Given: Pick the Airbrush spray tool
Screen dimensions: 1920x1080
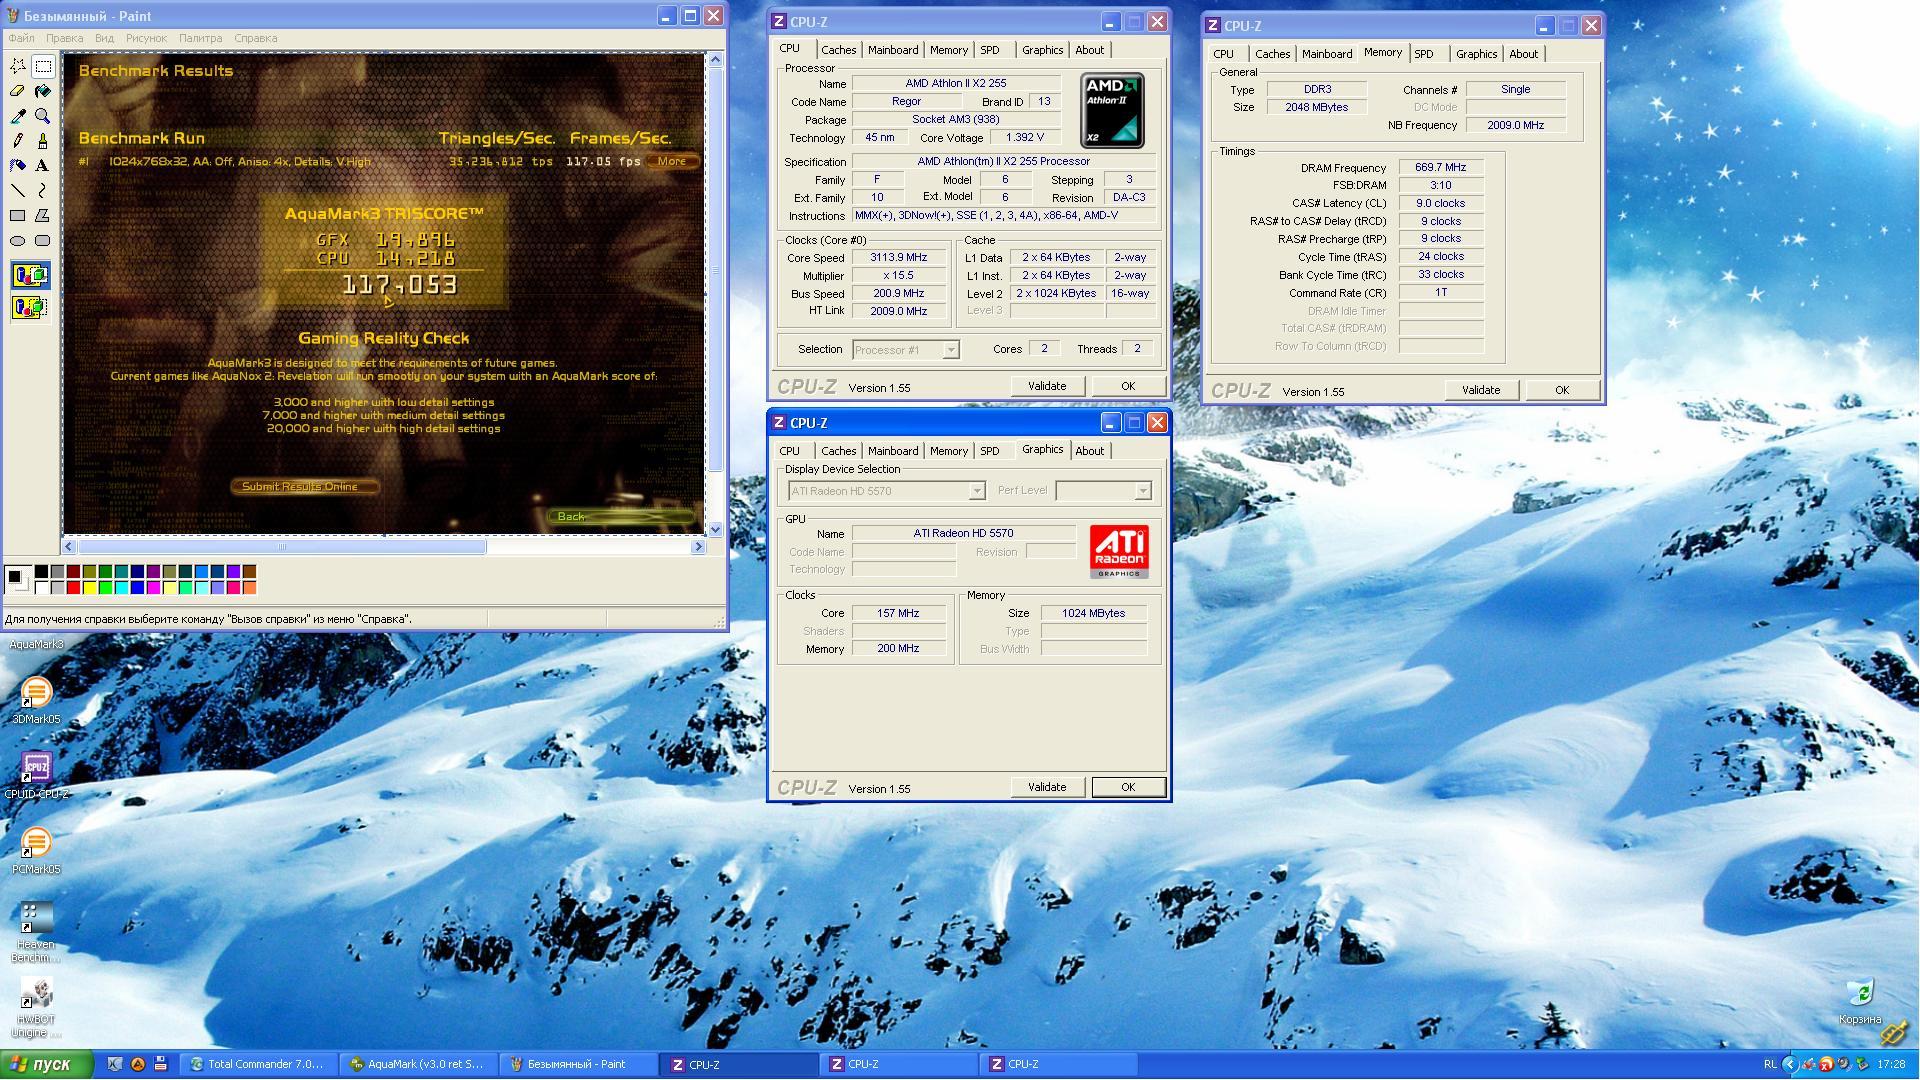Looking at the screenshot, I should (18, 166).
